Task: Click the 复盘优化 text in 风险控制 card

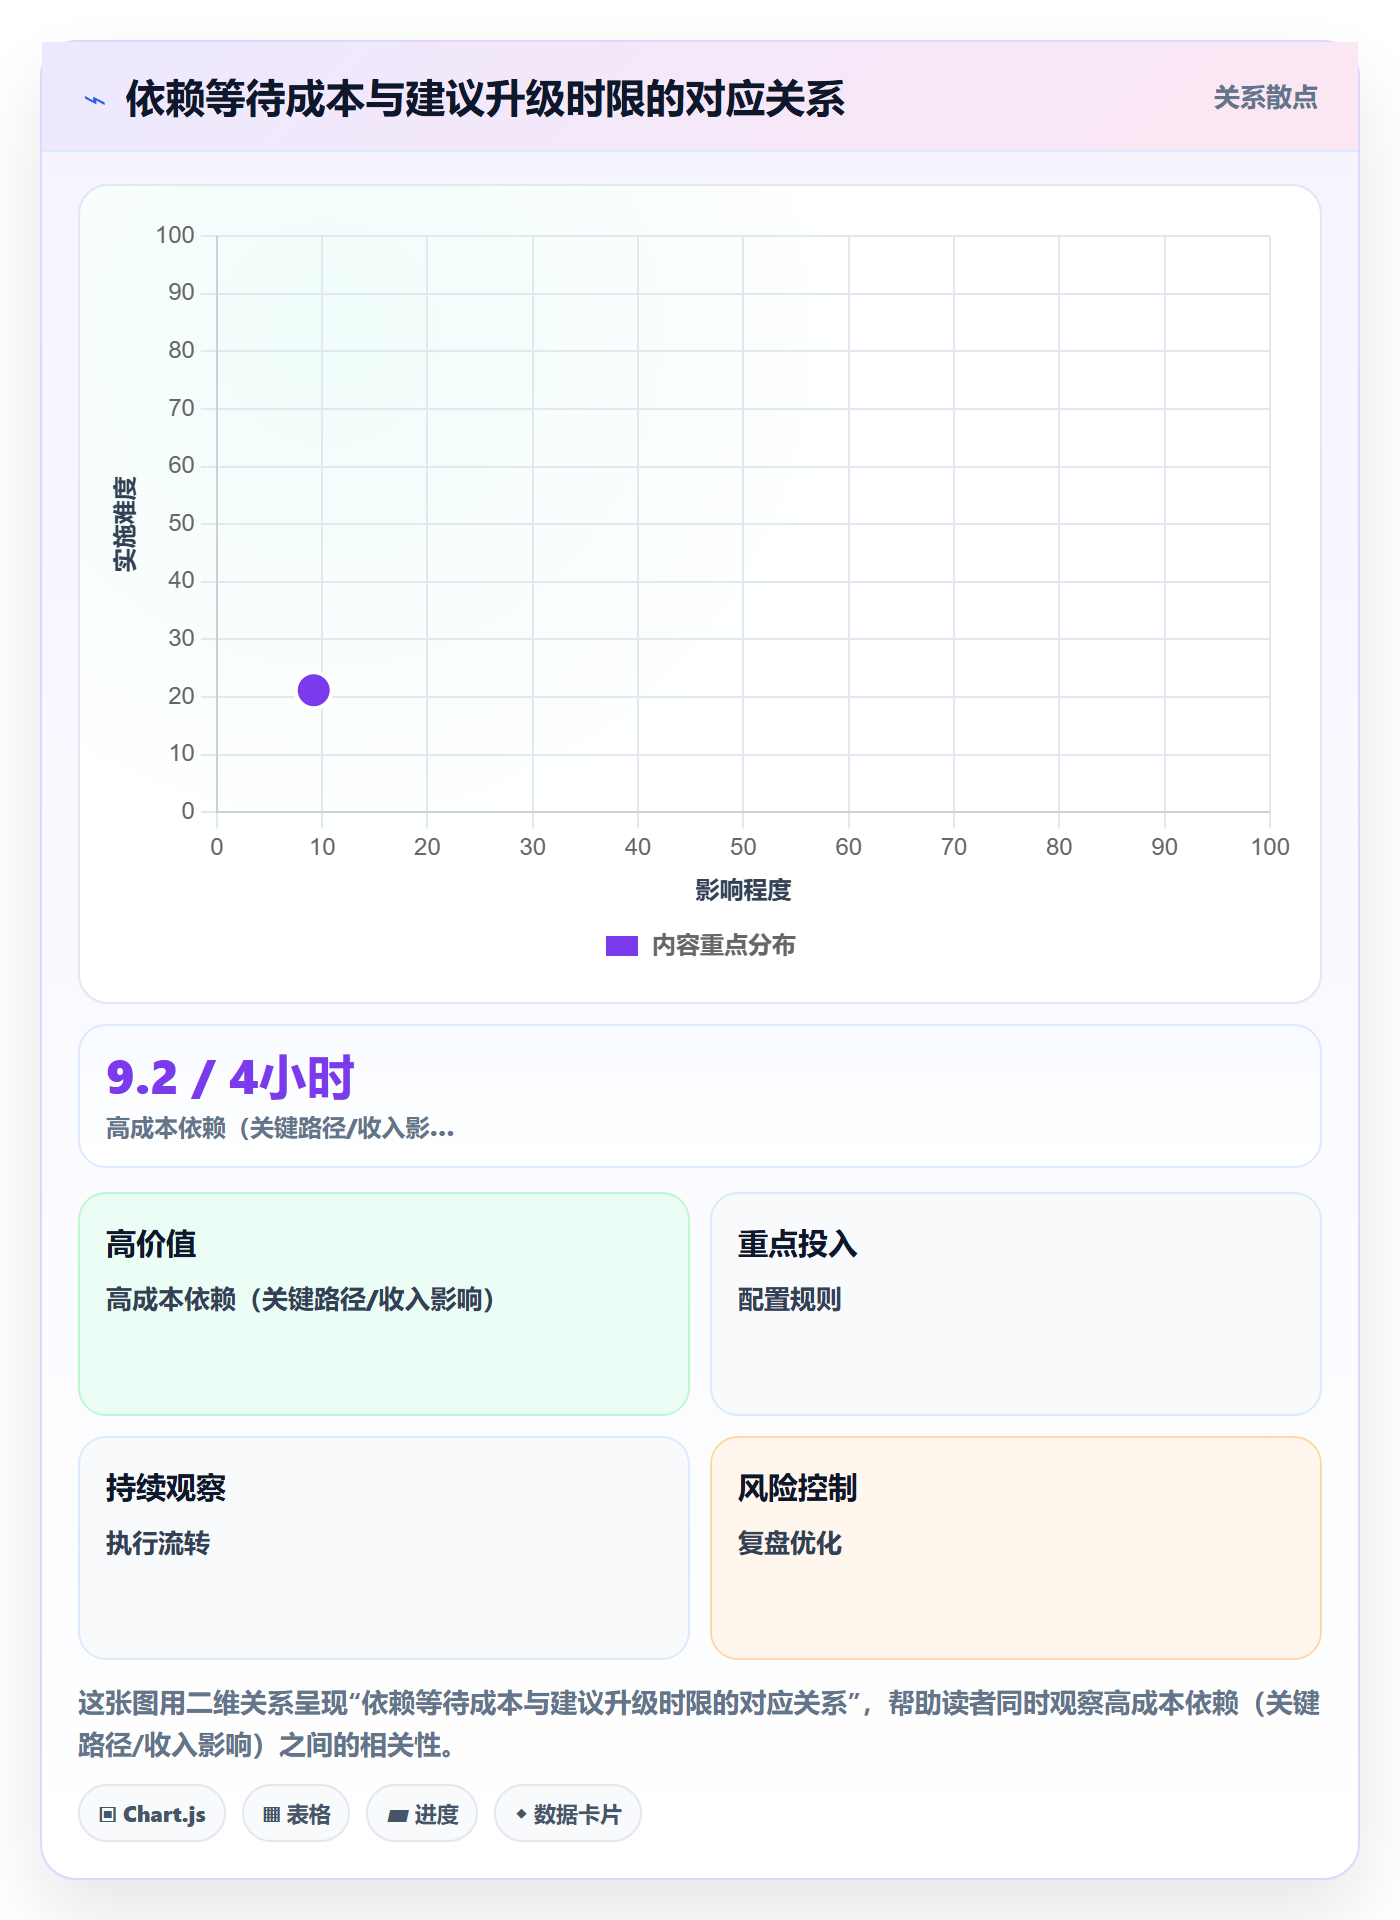Action: click(790, 1543)
